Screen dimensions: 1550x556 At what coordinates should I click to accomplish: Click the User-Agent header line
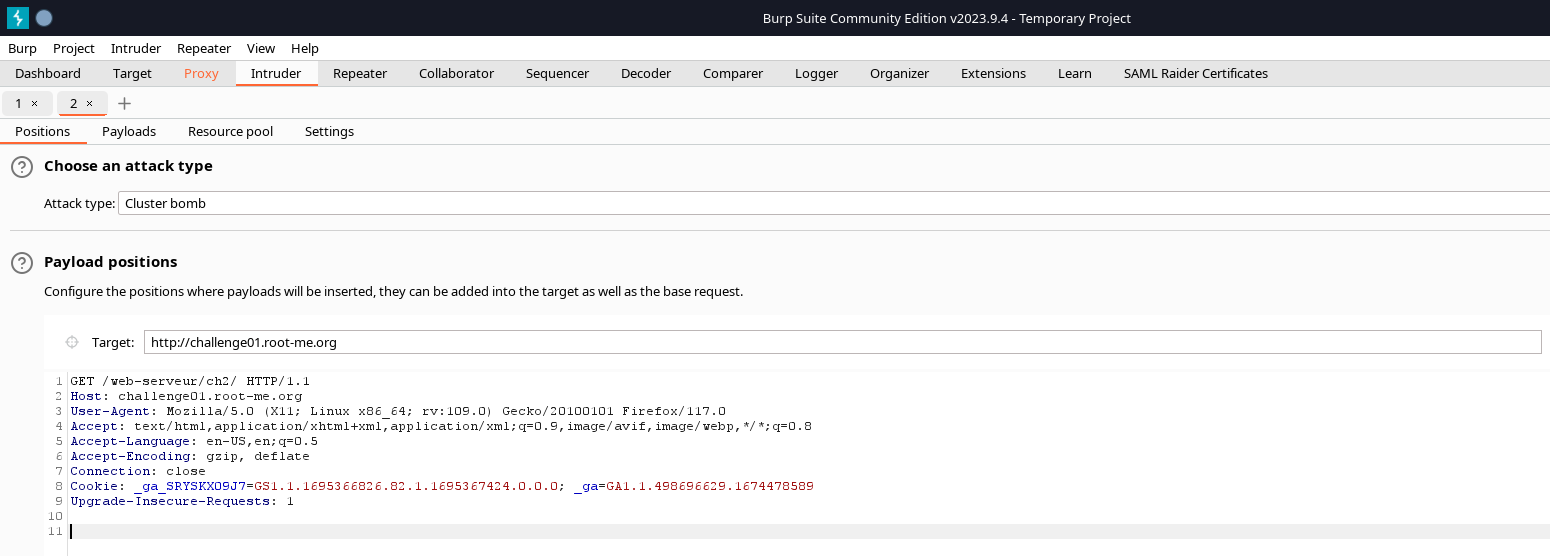[x=398, y=411]
